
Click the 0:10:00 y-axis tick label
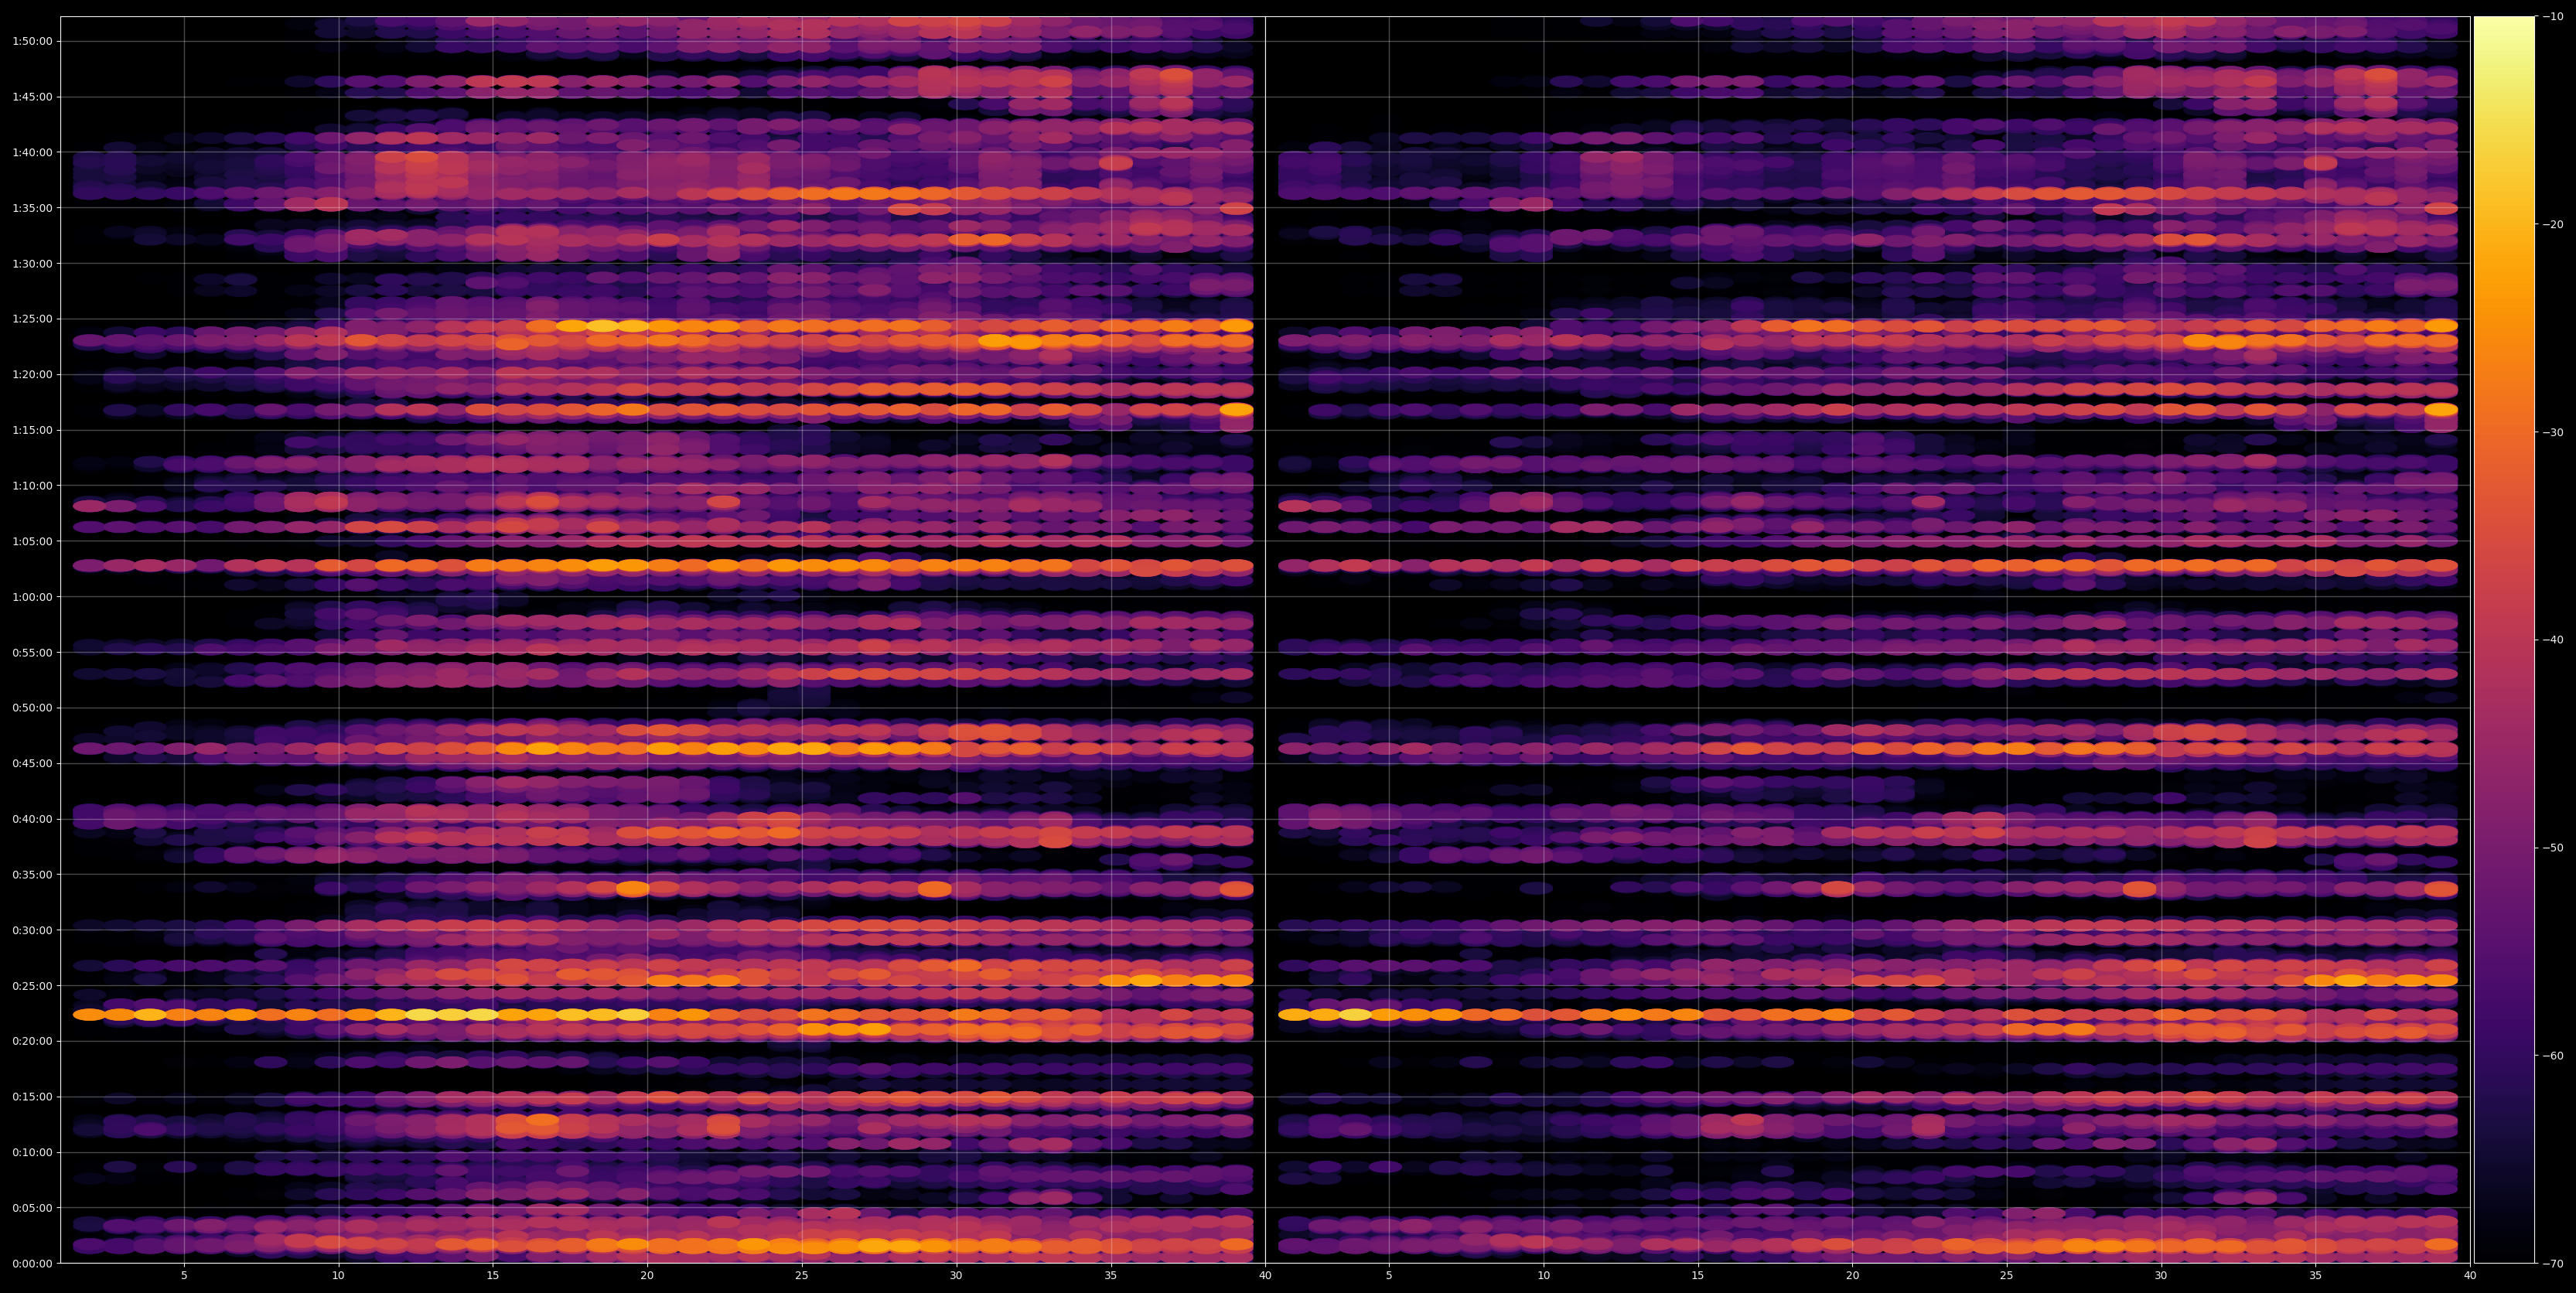[x=32, y=1152]
